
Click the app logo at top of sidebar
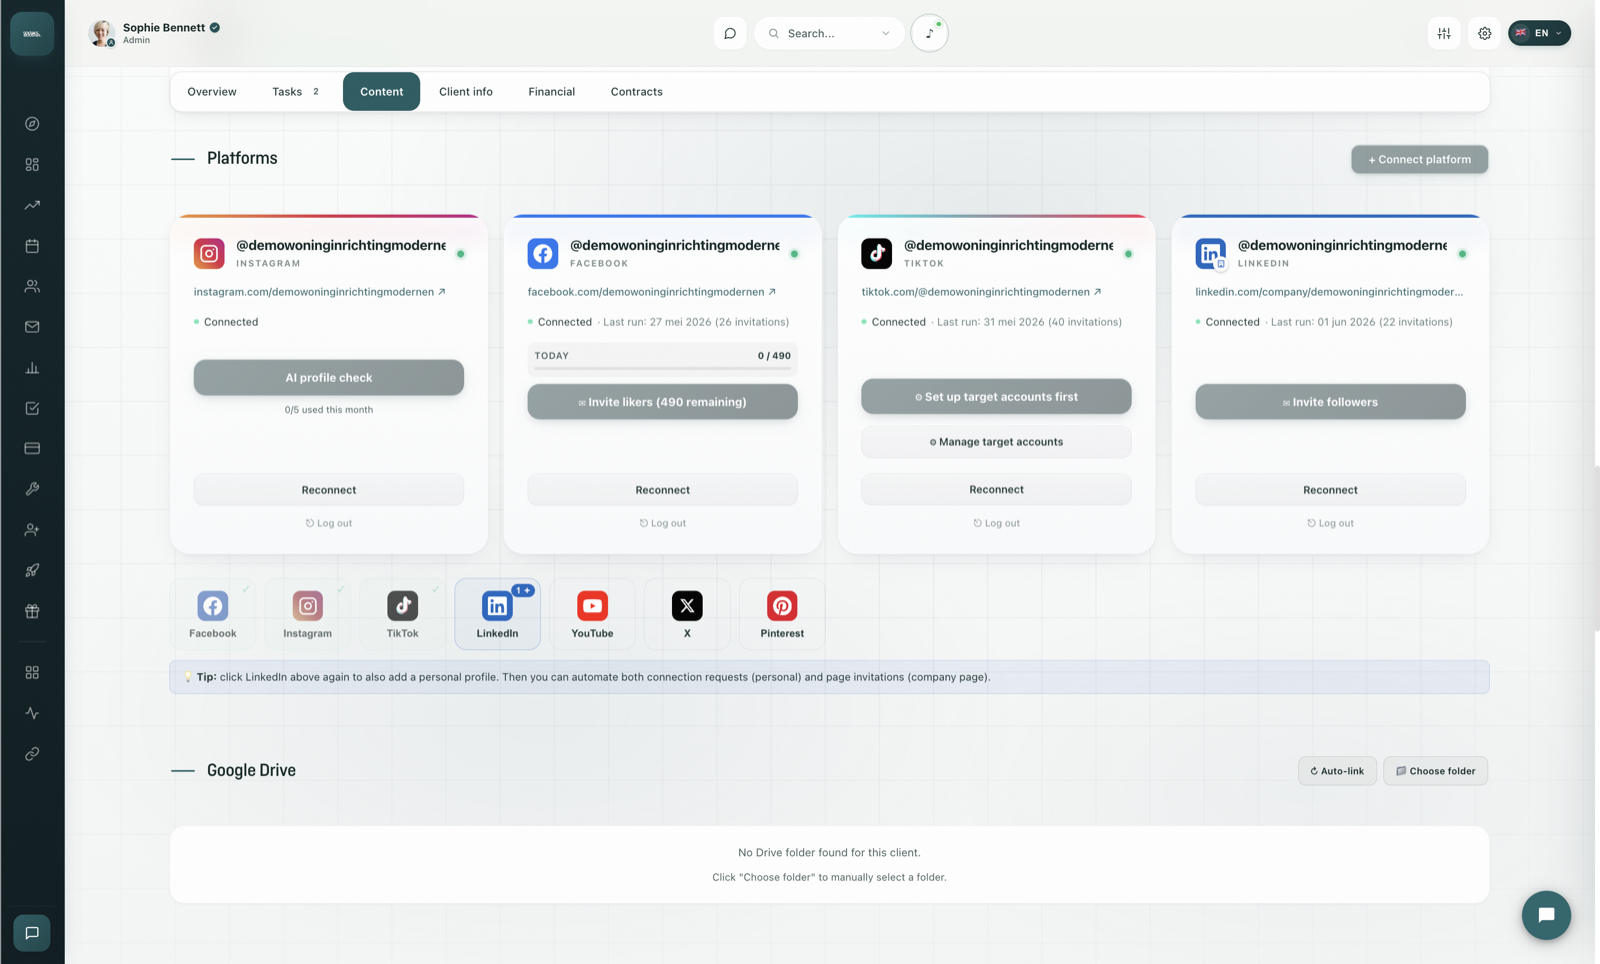click(32, 34)
